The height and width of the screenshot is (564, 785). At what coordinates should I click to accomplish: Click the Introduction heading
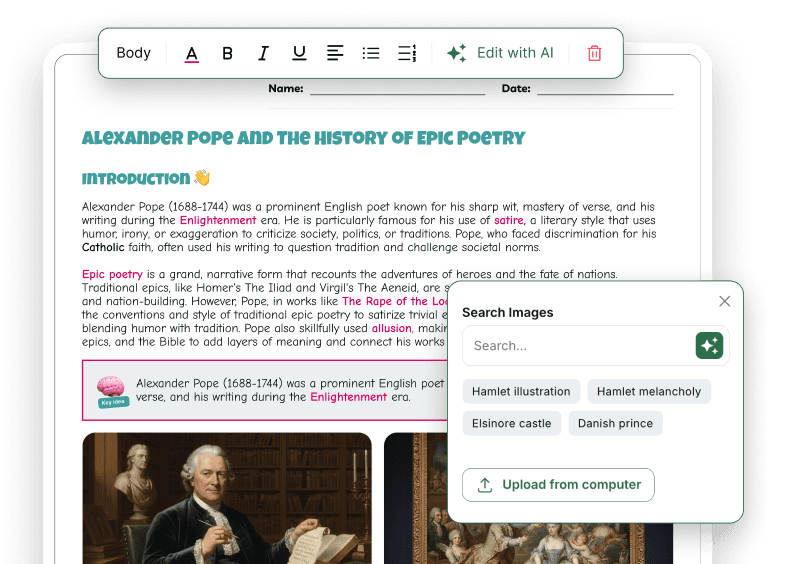pos(136,179)
